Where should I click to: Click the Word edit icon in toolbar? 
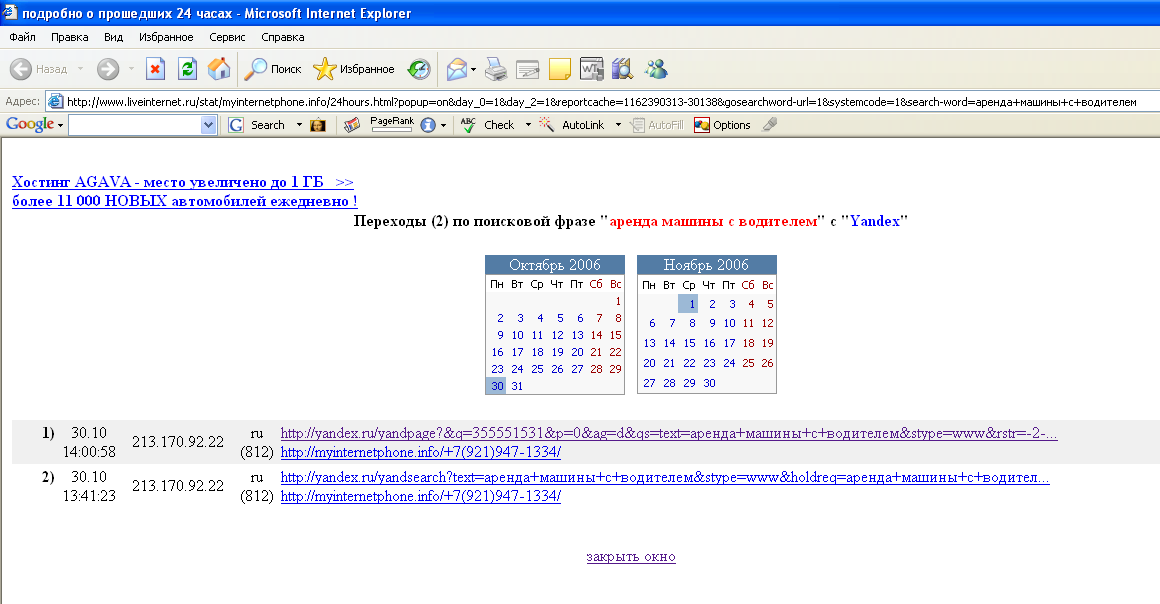click(x=592, y=69)
